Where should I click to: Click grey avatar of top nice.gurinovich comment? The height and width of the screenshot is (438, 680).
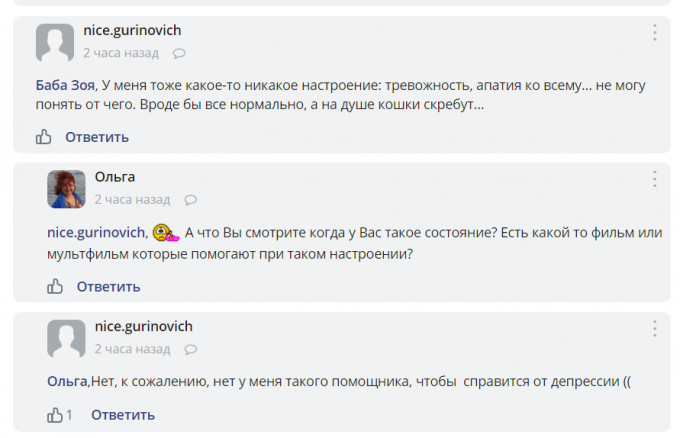point(54,42)
